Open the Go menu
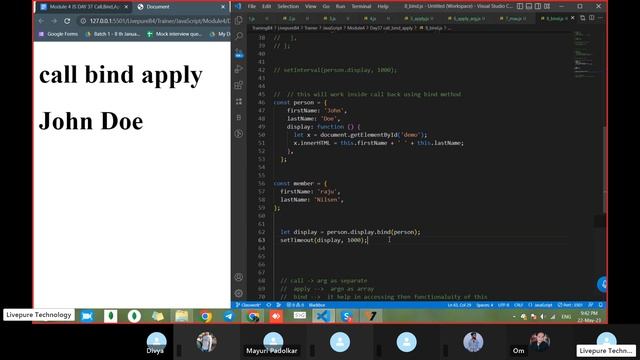This screenshot has width=640, height=360. (326, 6)
